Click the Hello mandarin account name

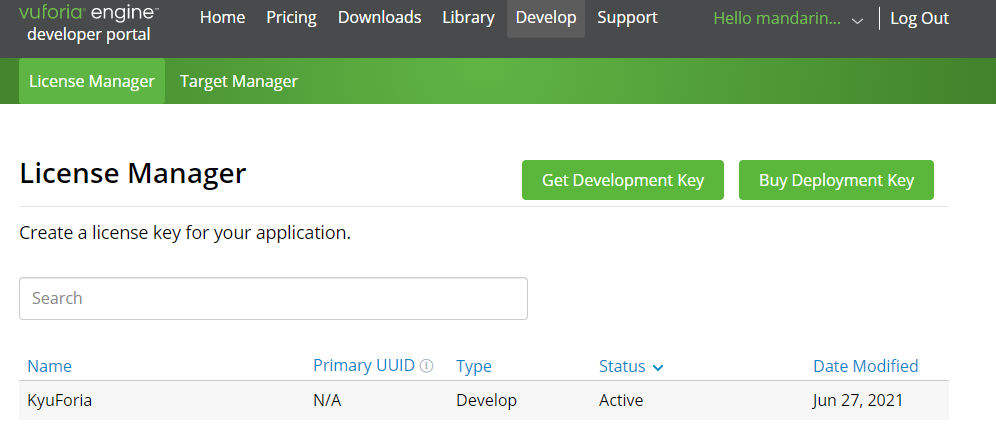coord(778,19)
